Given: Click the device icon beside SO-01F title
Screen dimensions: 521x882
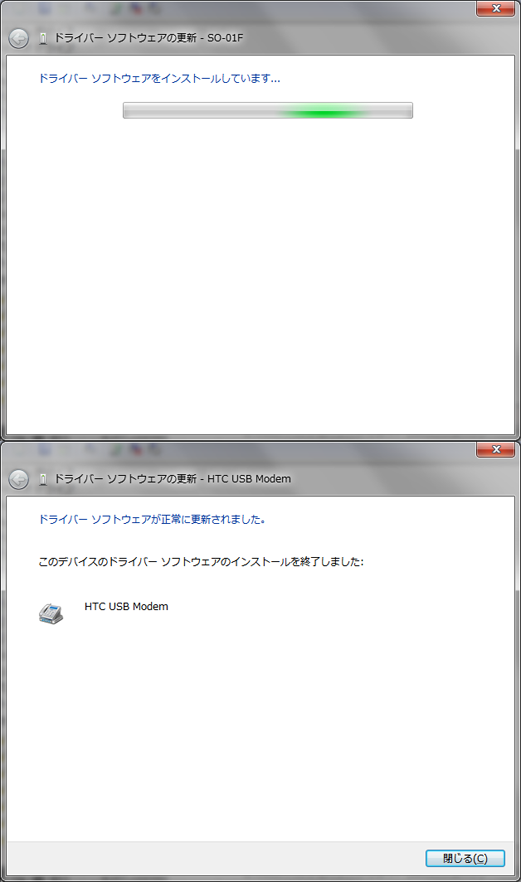Looking at the screenshot, I should tap(43, 38).
